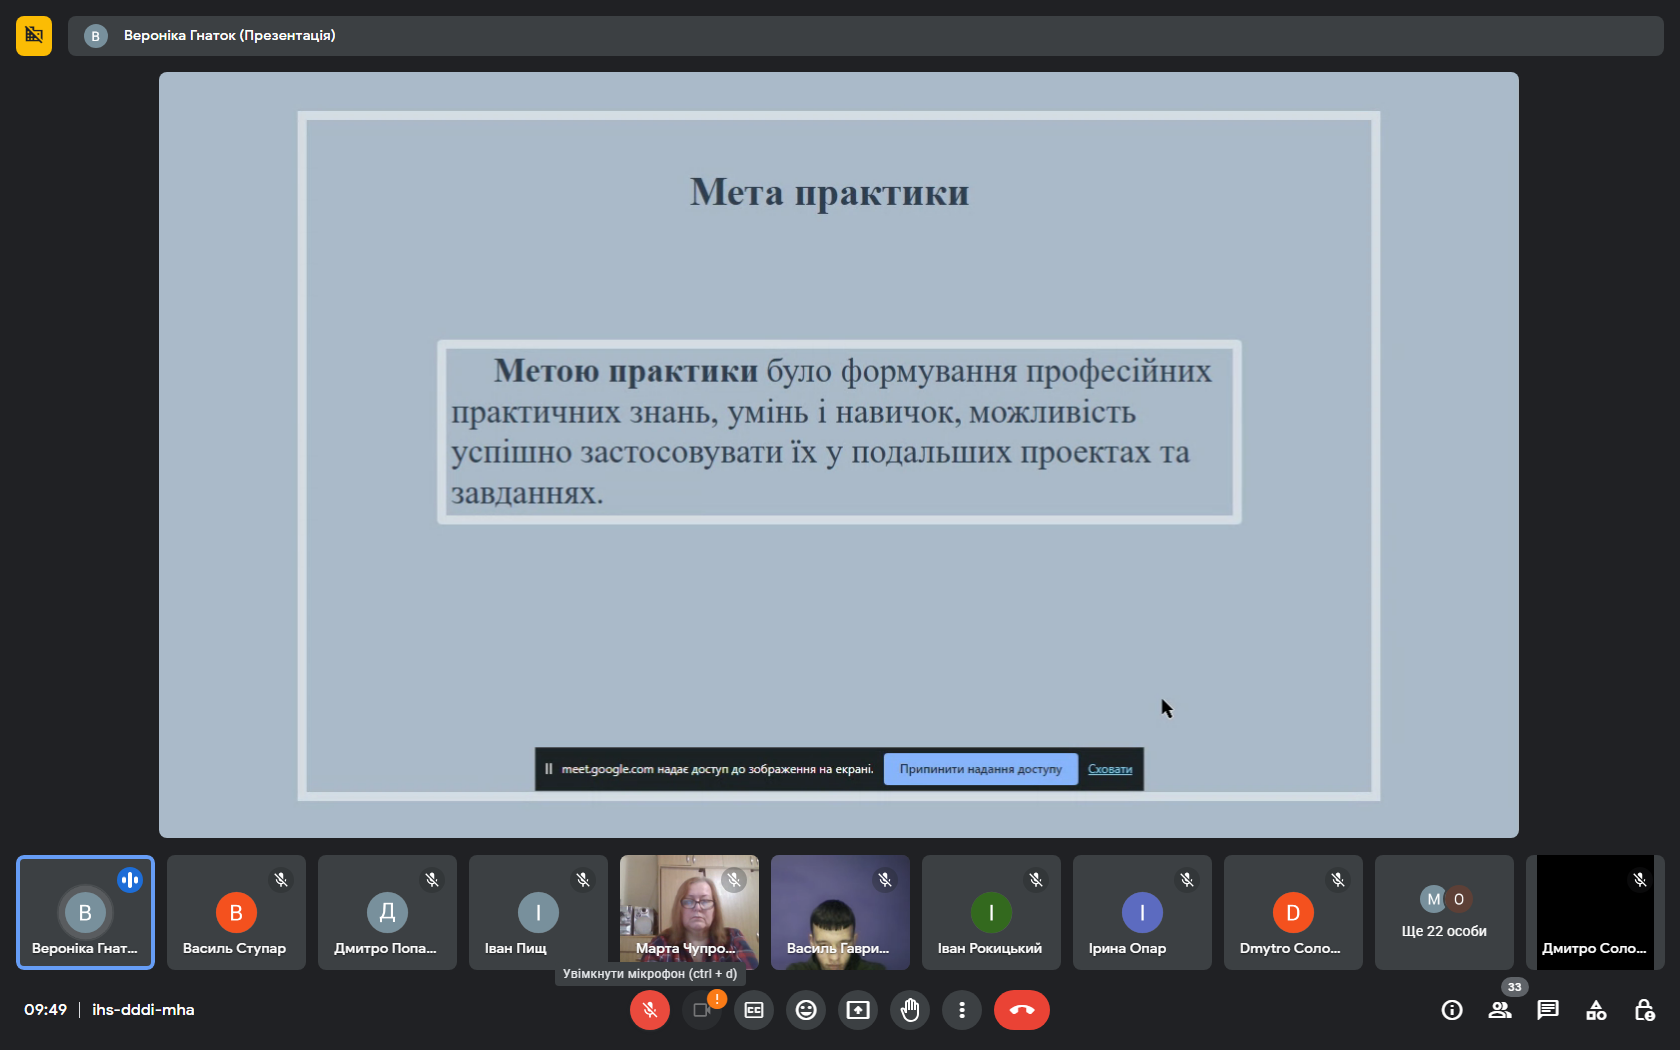Open the emoji reactions

pyautogui.click(x=806, y=1010)
